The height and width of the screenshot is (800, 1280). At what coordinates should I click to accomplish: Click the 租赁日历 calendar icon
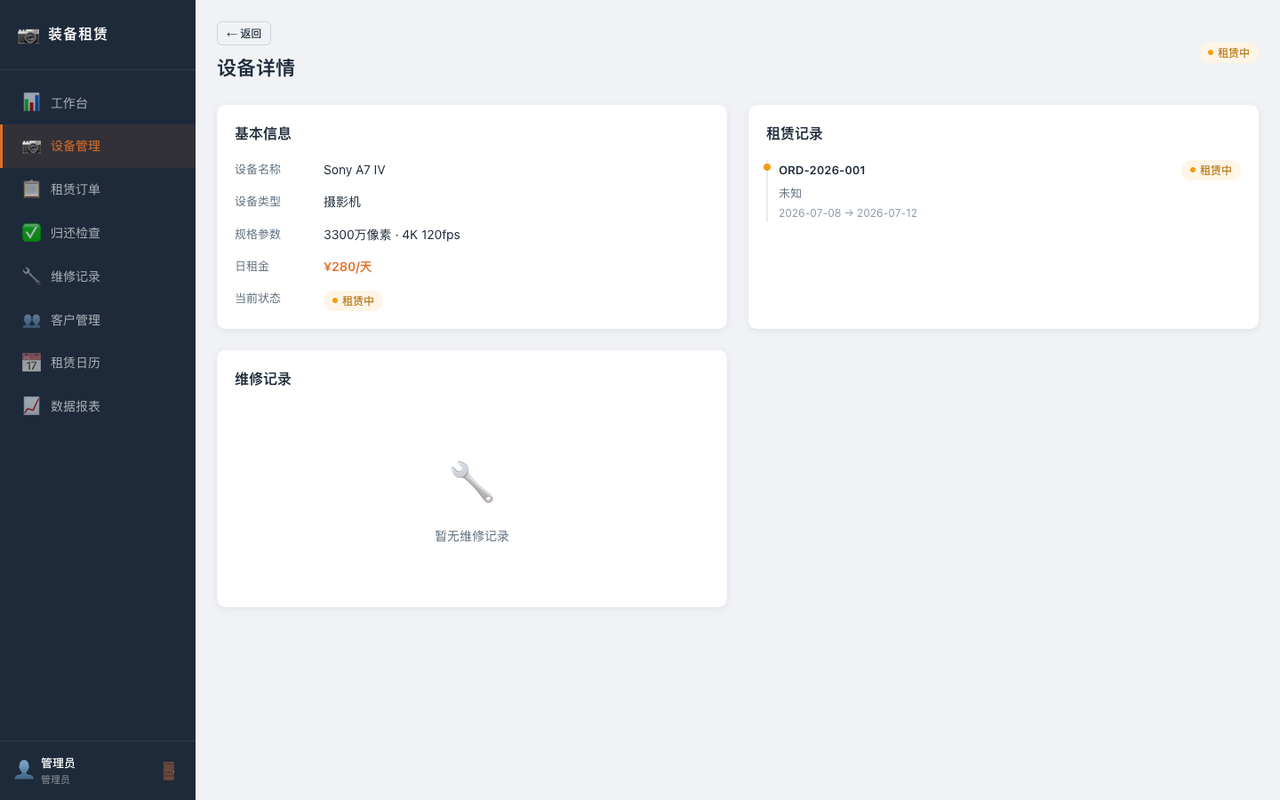pyautogui.click(x=31, y=363)
